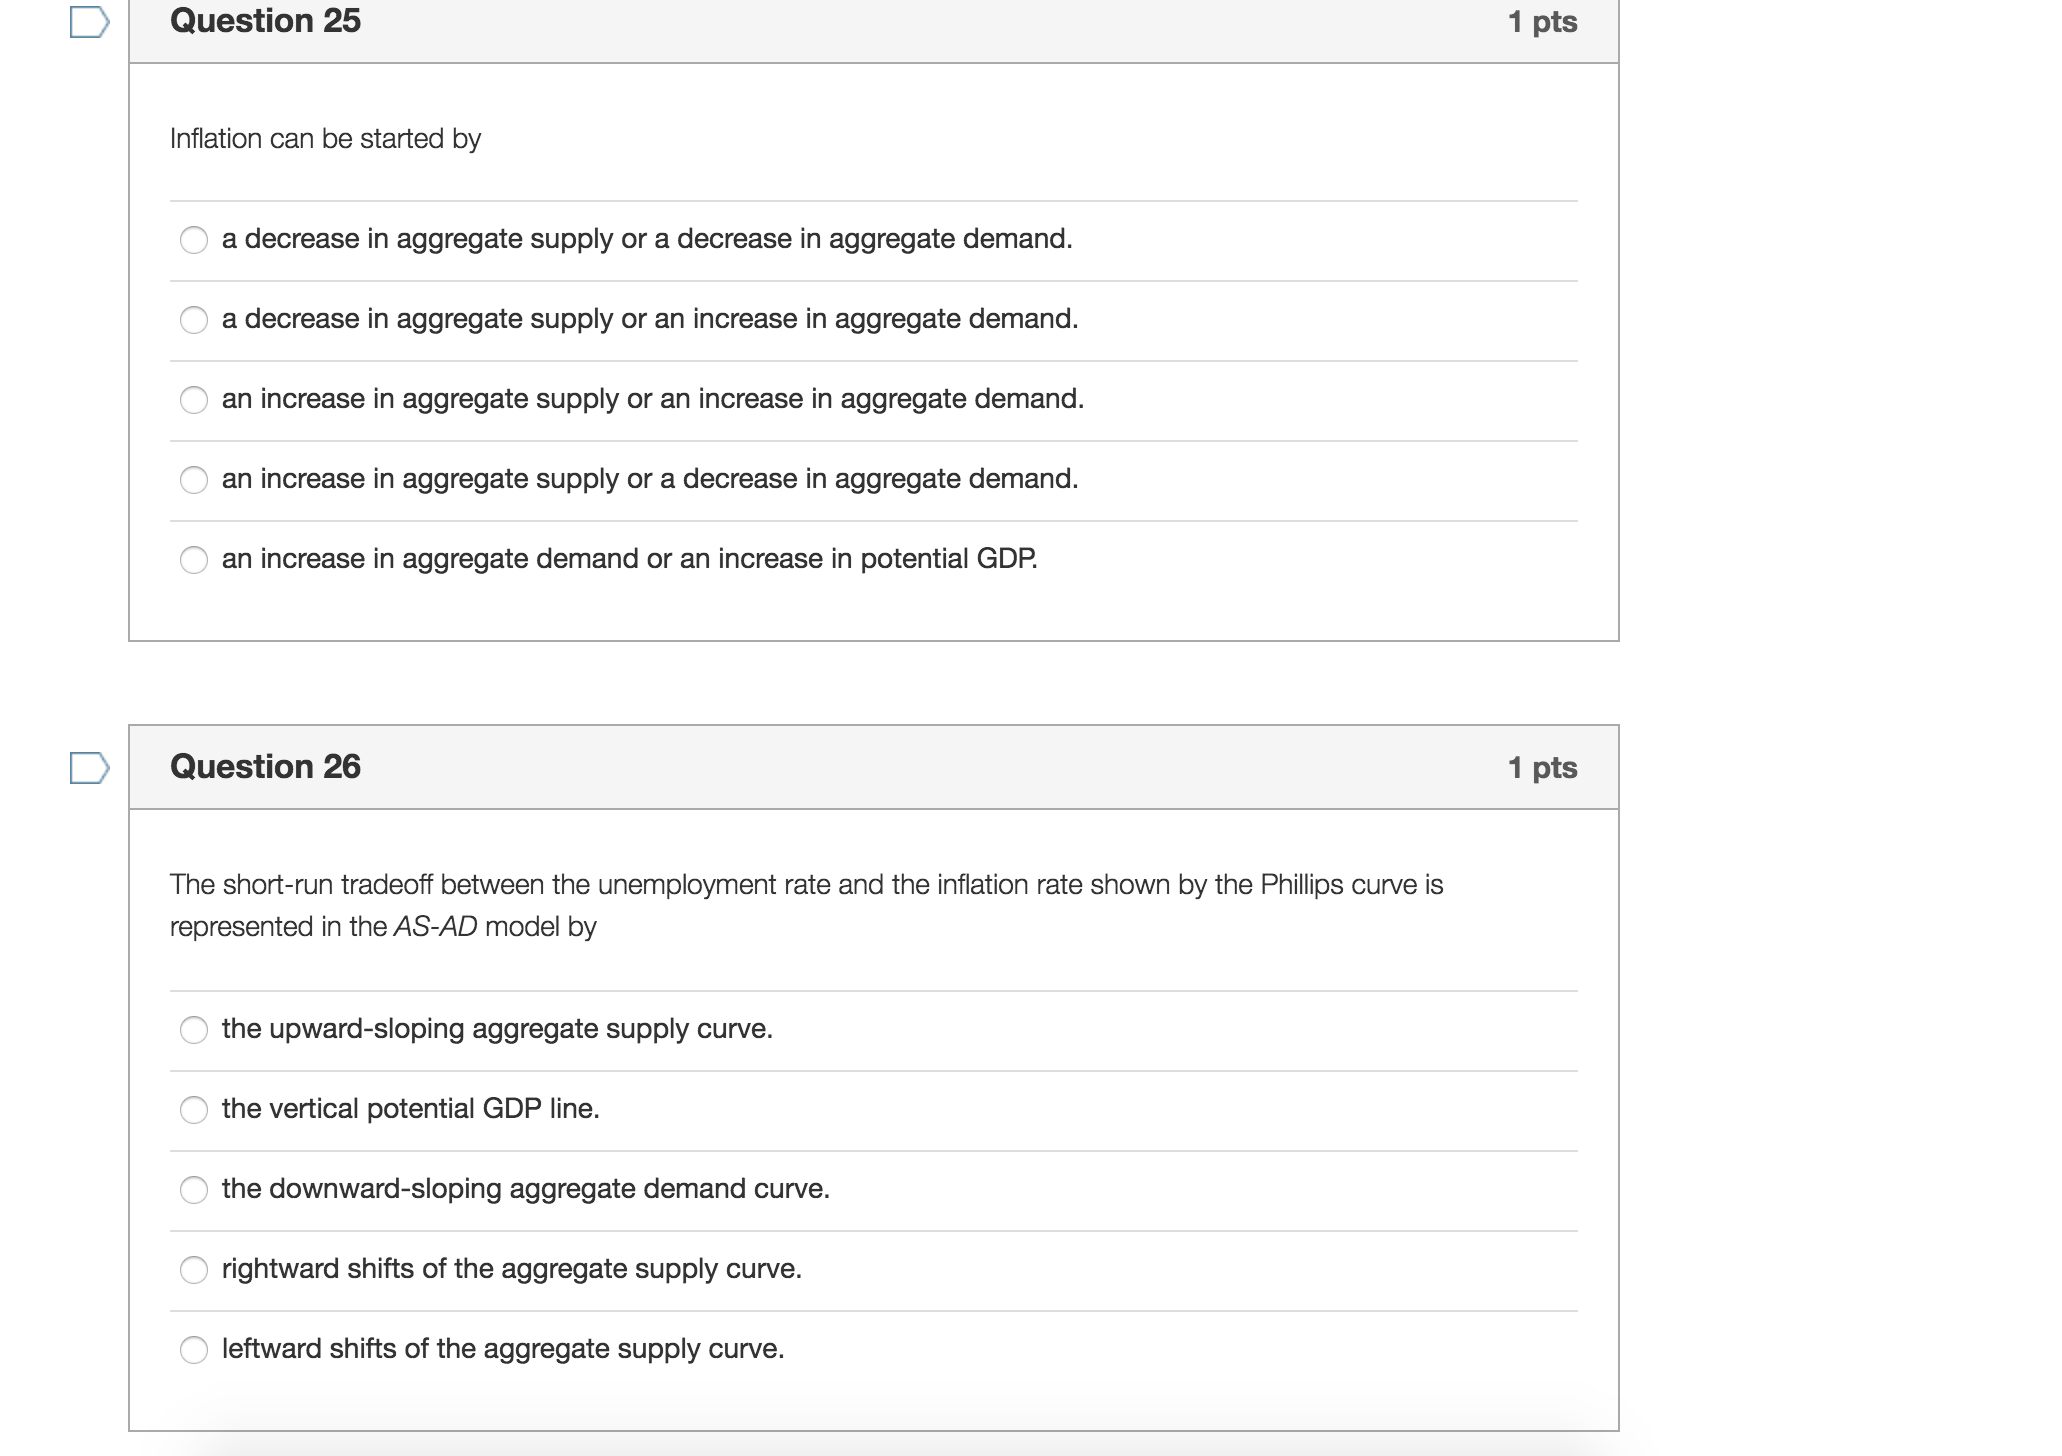
Task: Select 'decrease in aggregate supply or decrease in aggregate demand'
Action: [194, 240]
